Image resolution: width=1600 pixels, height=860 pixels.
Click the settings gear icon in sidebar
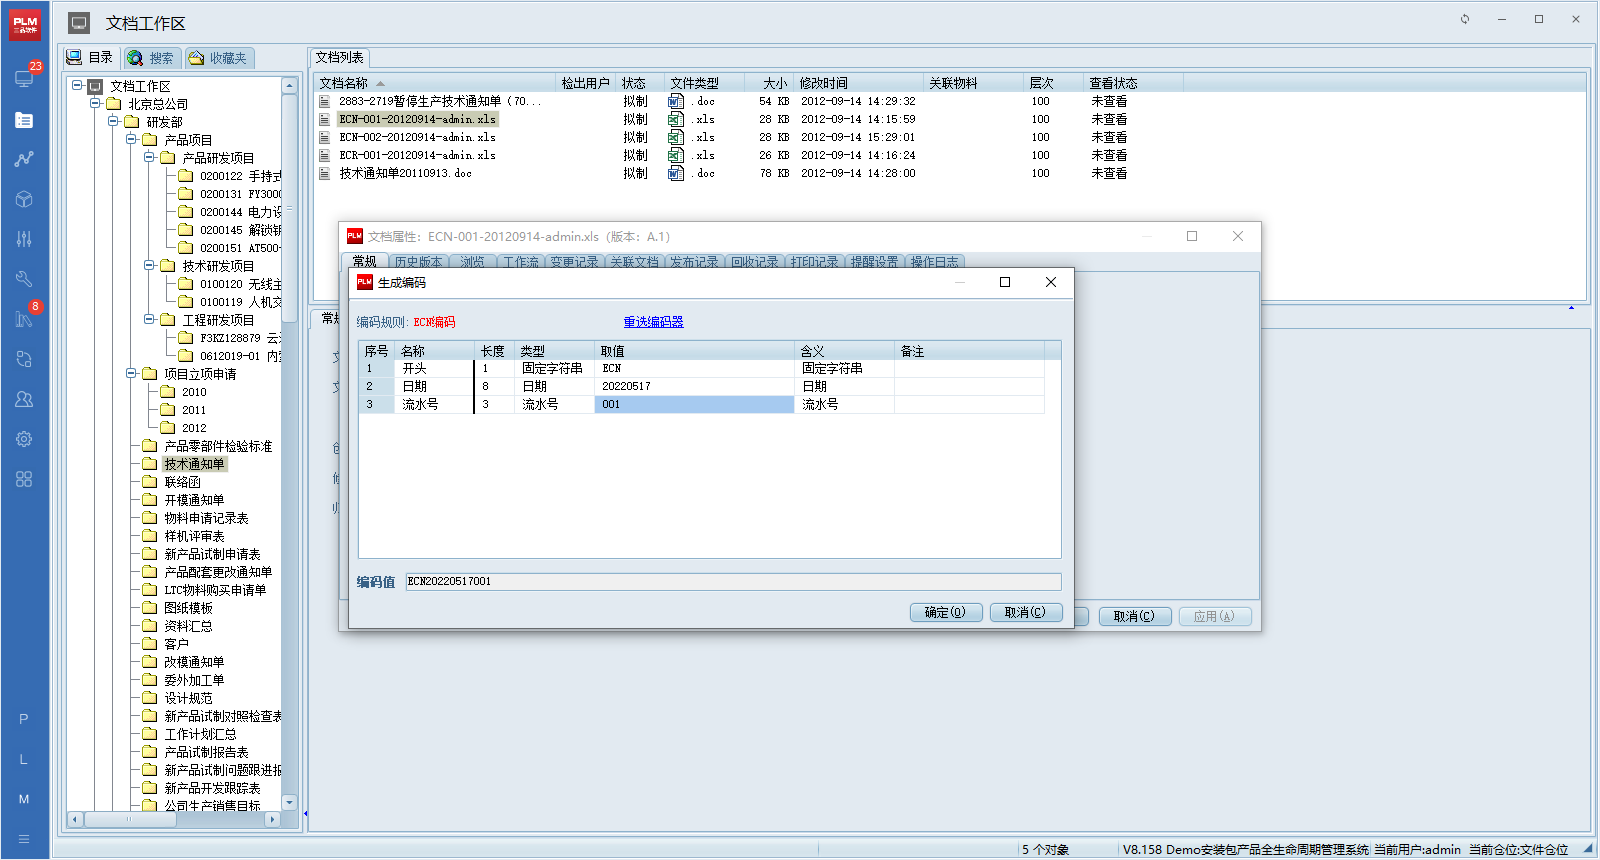pos(24,439)
